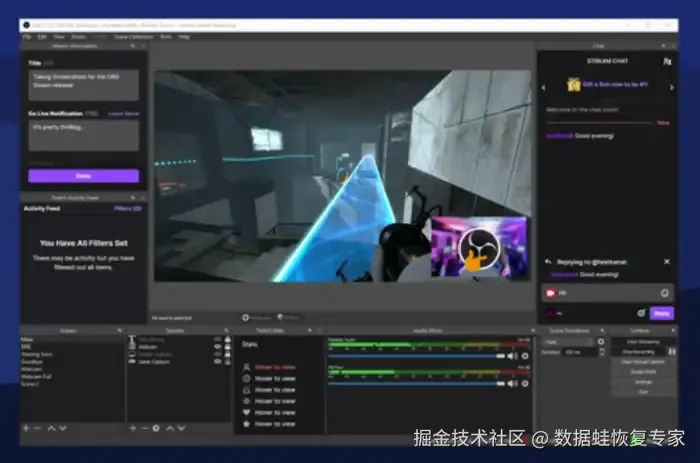Image resolution: width=700 pixels, height=463 pixels.
Task: Move scene up arrow in Scenes panel
Action: [51, 428]
